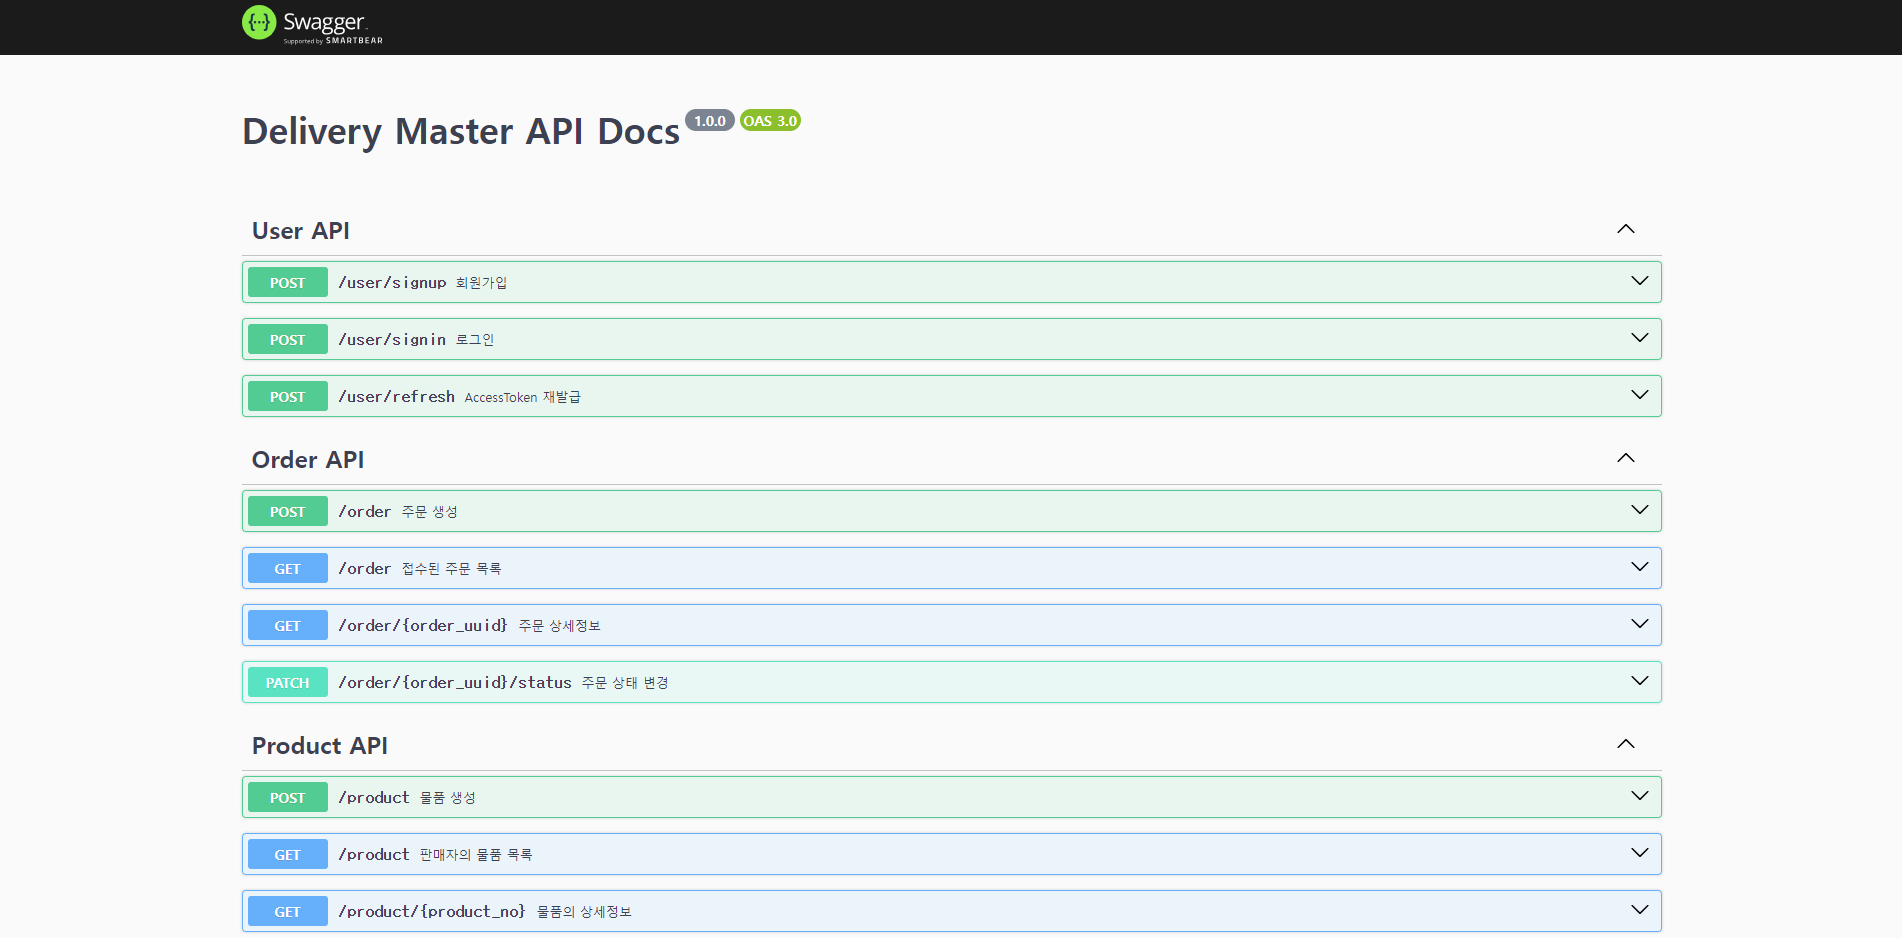Expand the POST /product endpoint arrow
1902x938 pixels.
click(1639, 796)
